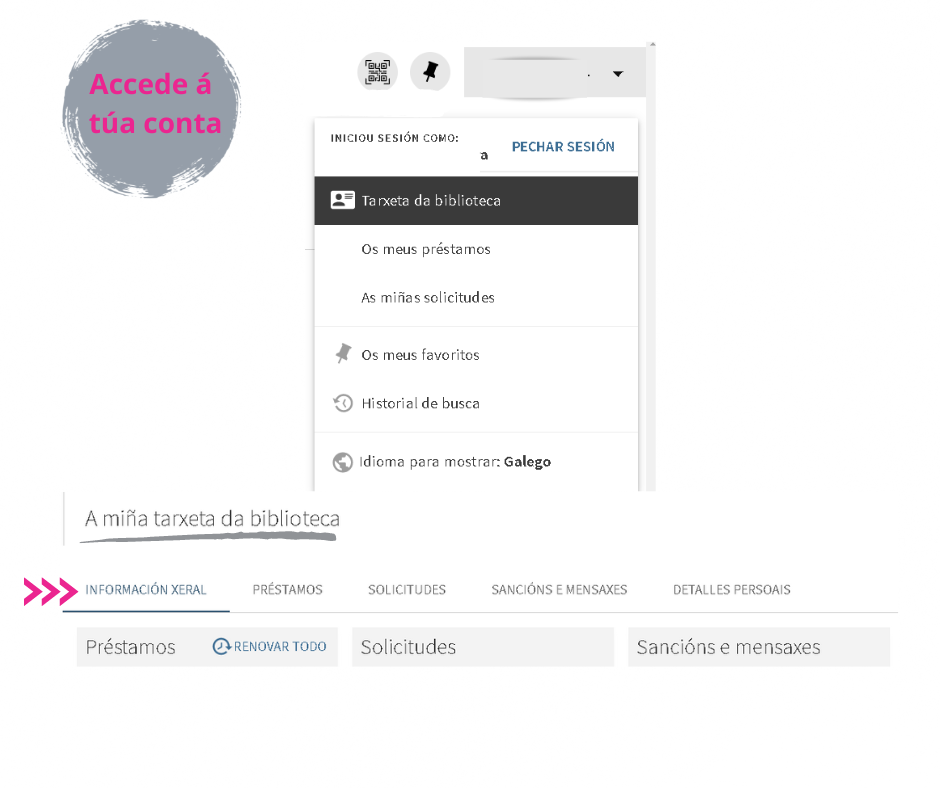Viewport: 940px width, 788px height.
Task: Click the pin icon beside Os meus favoritos
Action: [x=343, y=354]
